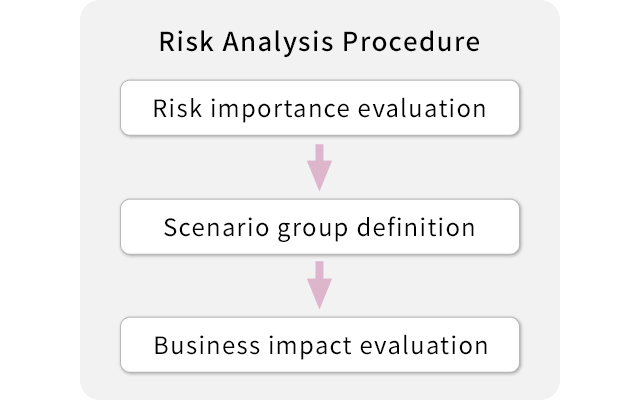The height and width of the screenshot is (400, 640).
Task: Select the Scenario group definition box
Action: [320, 227]
